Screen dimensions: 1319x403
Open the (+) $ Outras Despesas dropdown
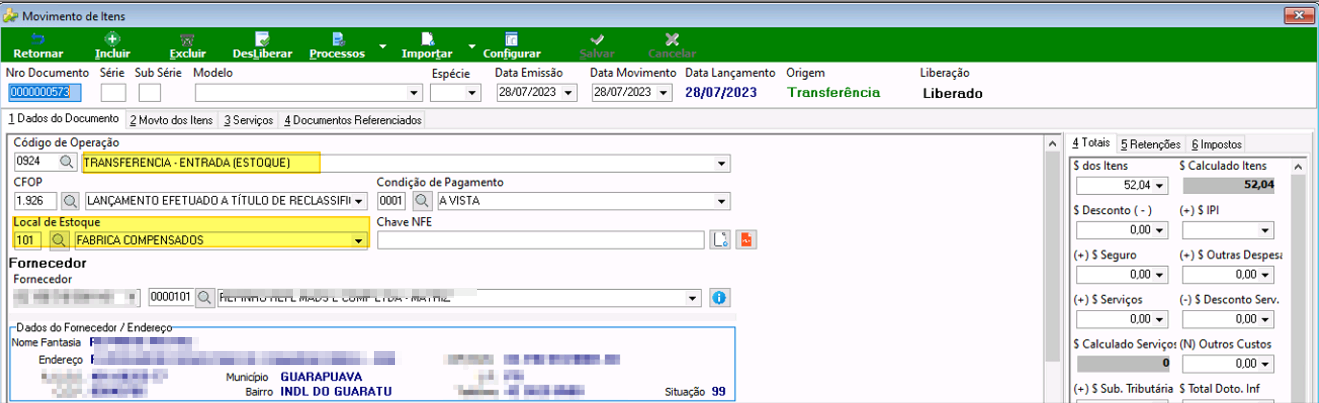coord(1265,274)
